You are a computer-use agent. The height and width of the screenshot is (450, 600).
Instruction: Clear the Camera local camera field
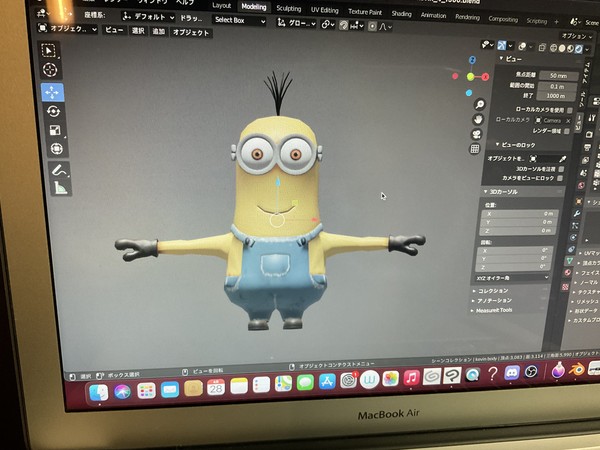point(568,121)
